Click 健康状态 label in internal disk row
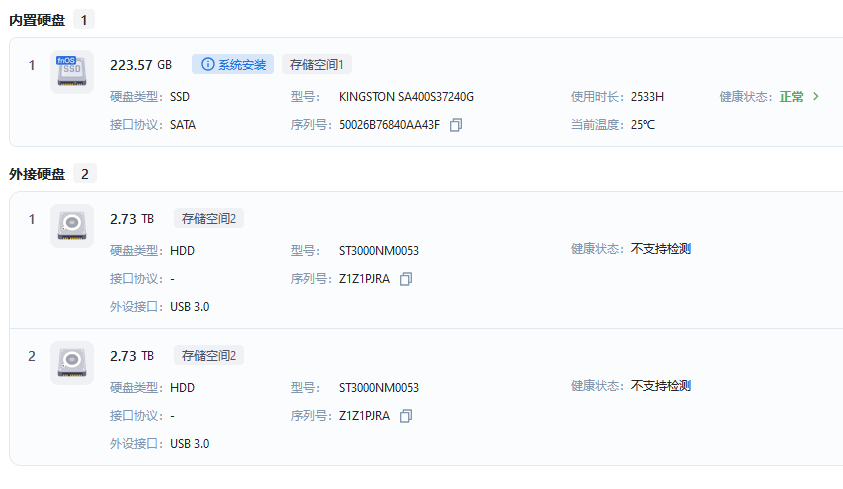This screenshot has width=843, height=489. [746, 97]
